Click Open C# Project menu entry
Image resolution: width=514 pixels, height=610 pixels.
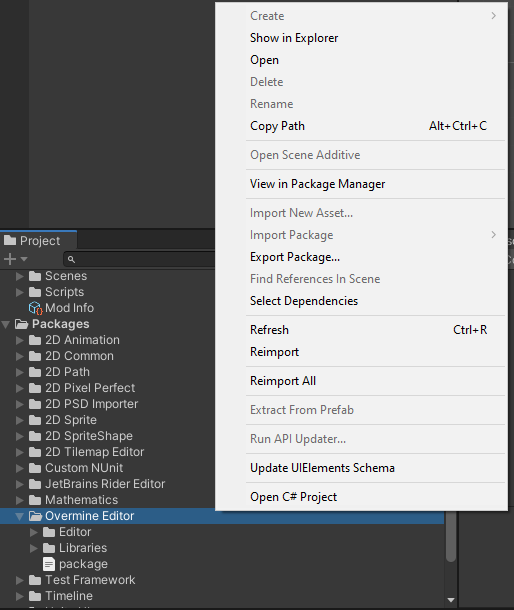pyautogui.click(x=293, y=497)
